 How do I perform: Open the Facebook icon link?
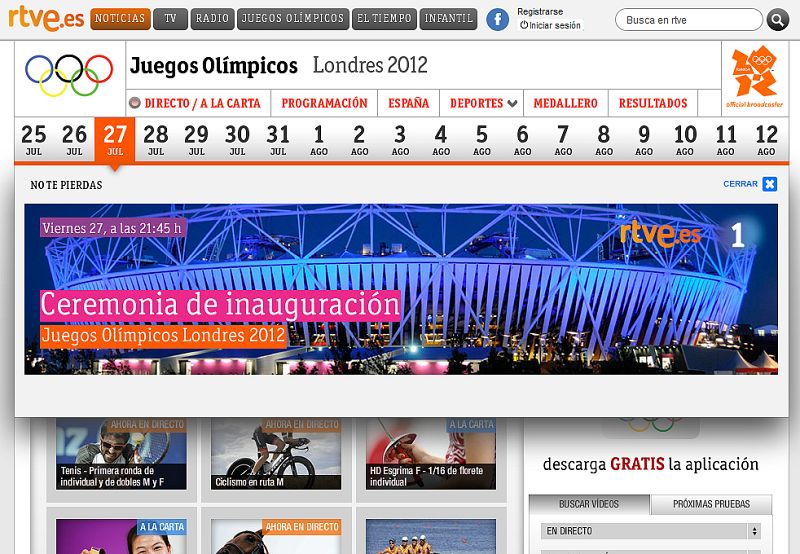click(497, 19)
